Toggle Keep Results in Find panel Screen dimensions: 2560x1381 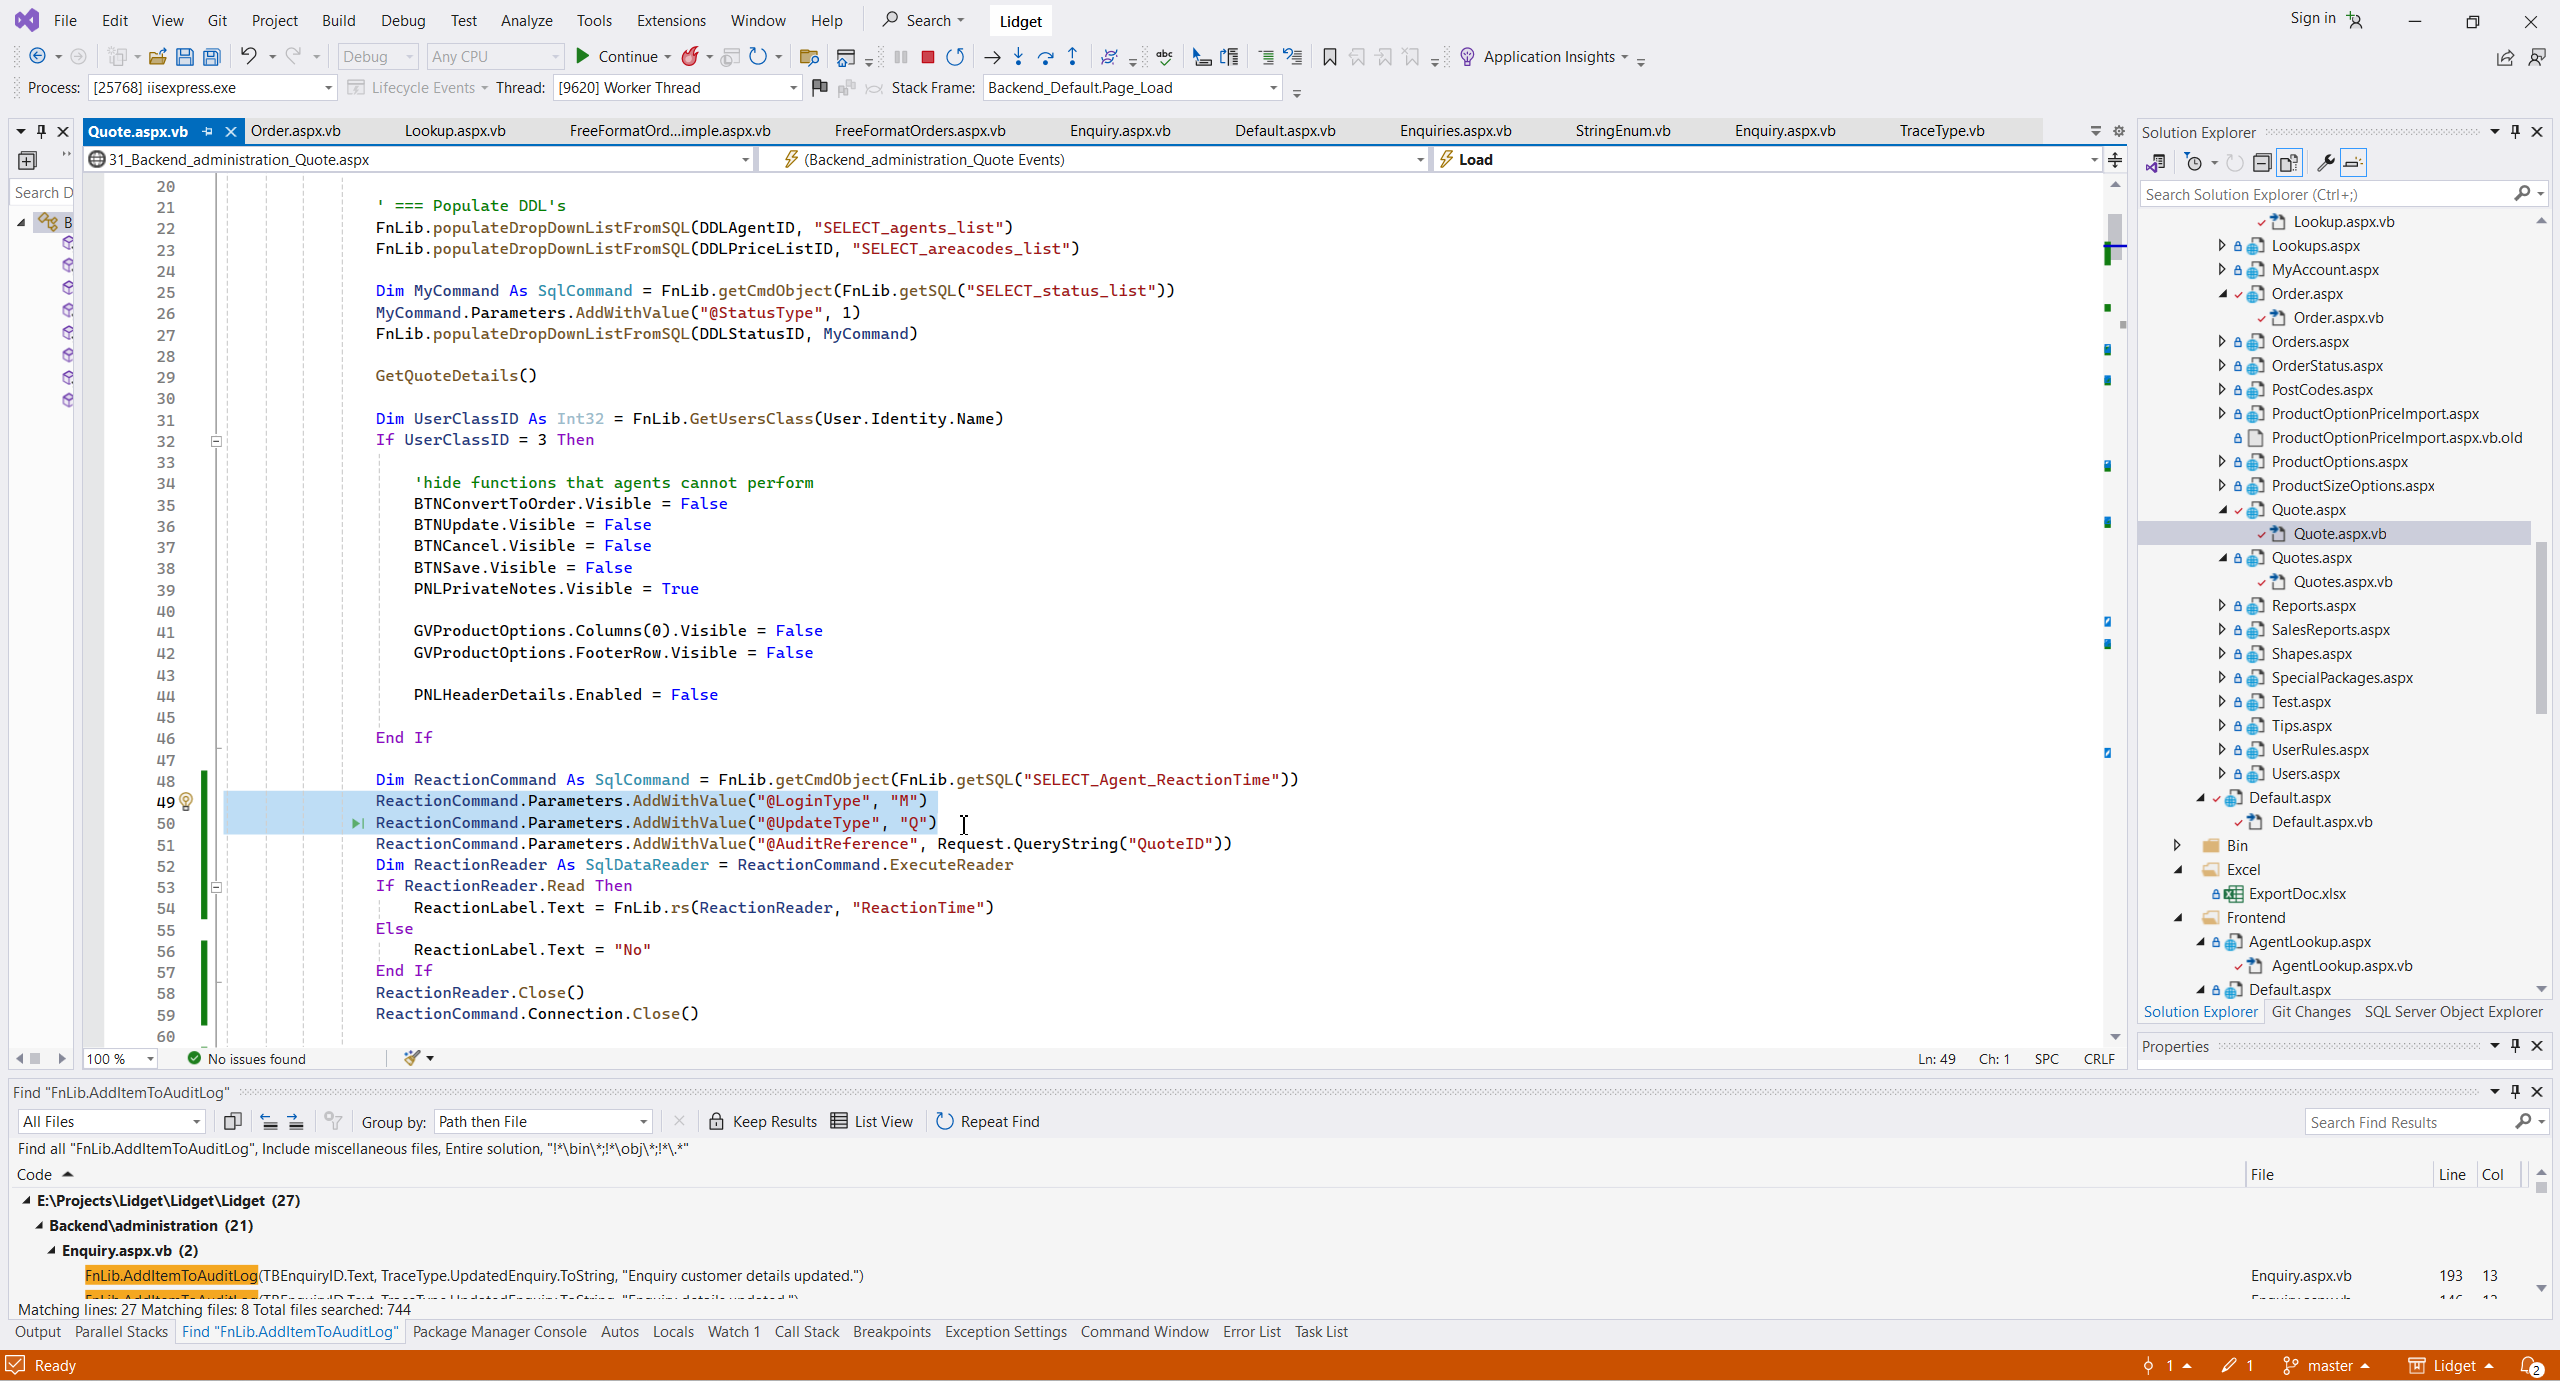(x=763, y=1121)
